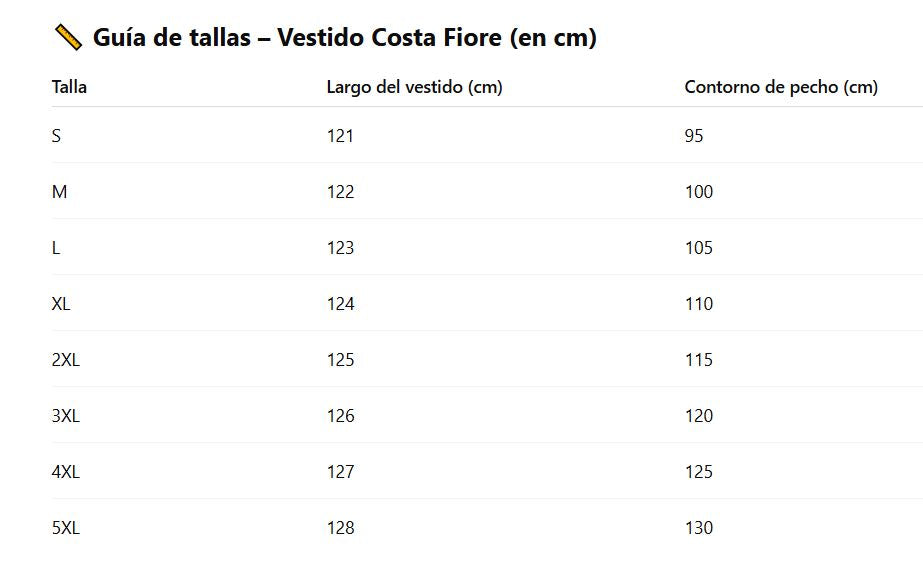The width and height of the screenshot is (923, 574).
Task: Select chest measurement value 105
Action: tap(698, 248)
